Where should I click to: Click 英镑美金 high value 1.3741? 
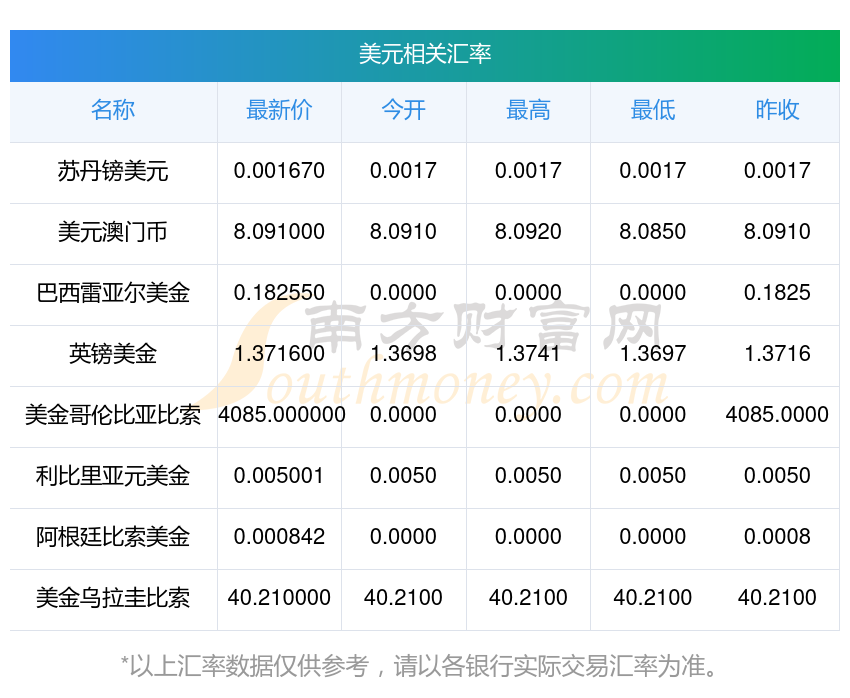pos(528,354)
